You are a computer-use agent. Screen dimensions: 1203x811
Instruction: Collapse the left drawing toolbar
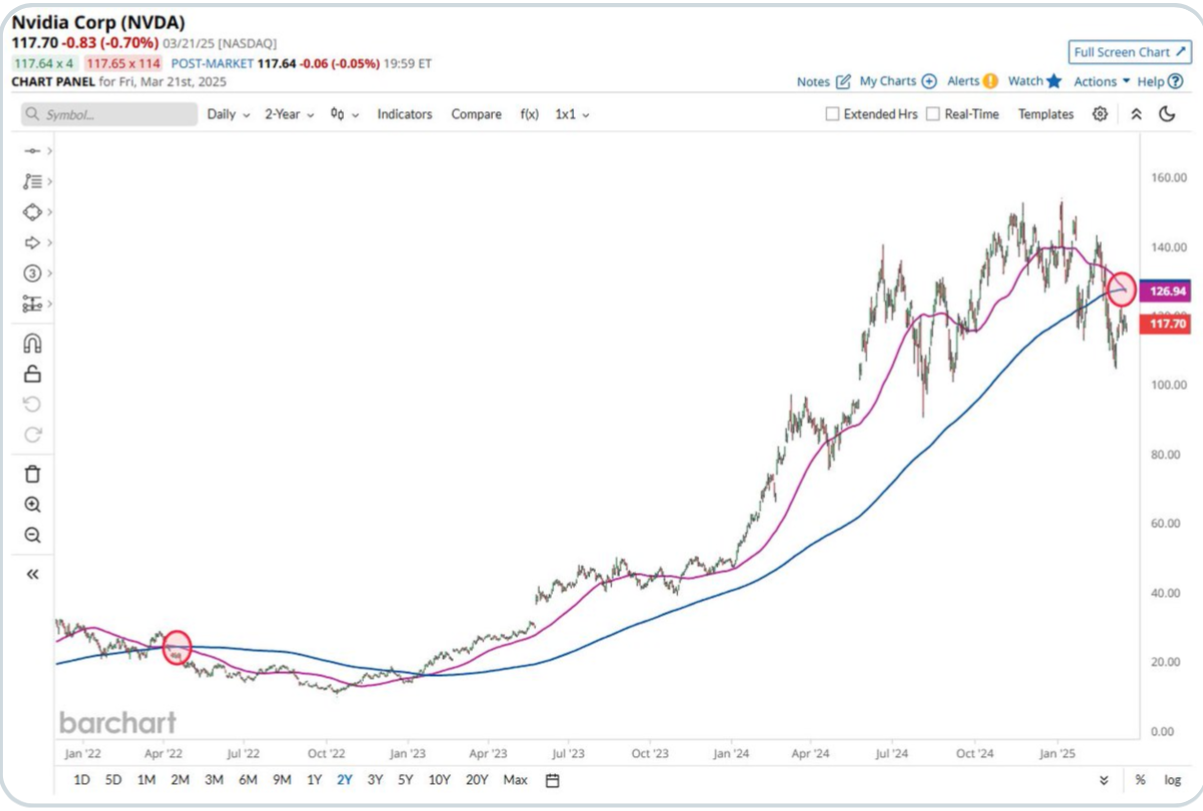pos(32,574)
